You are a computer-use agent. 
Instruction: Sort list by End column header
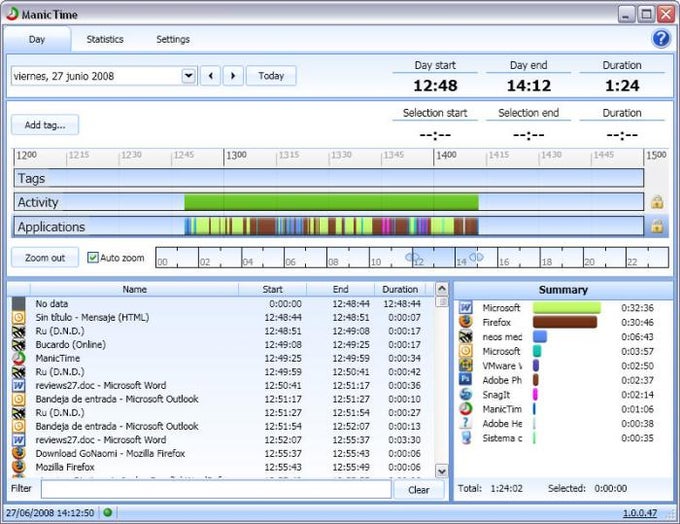[340, 289]
